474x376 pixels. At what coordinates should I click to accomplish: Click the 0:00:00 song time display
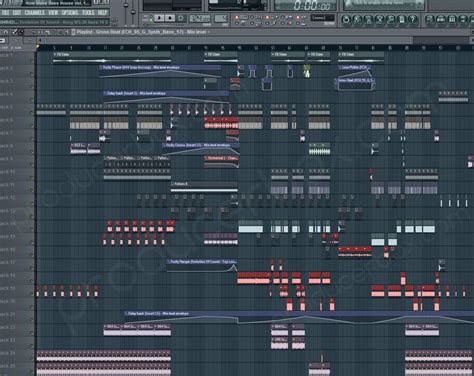pos(311,6)
